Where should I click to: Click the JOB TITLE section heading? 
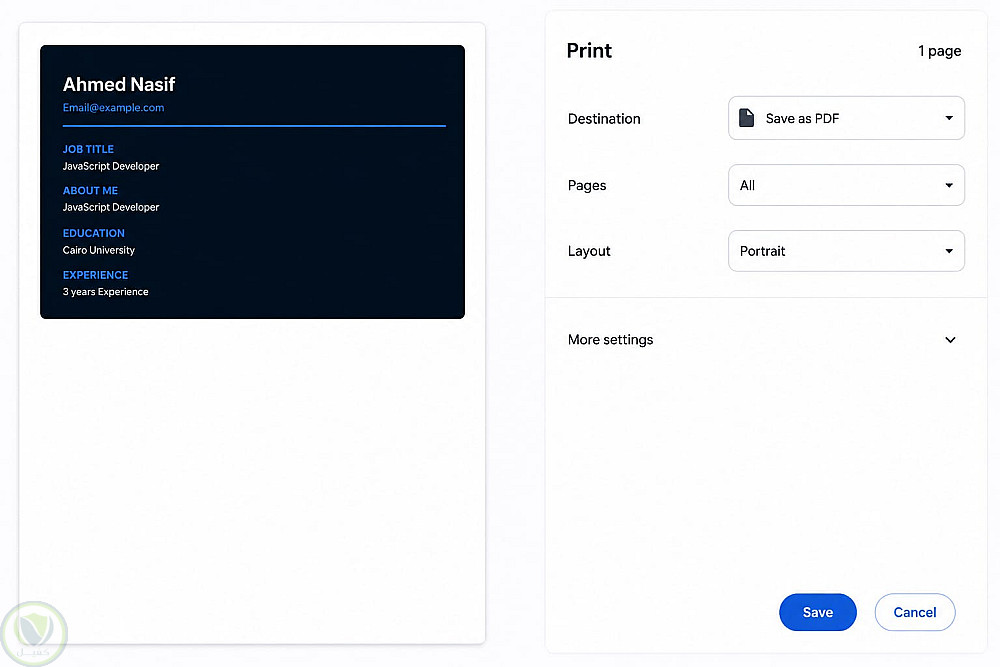click(88, 149)
